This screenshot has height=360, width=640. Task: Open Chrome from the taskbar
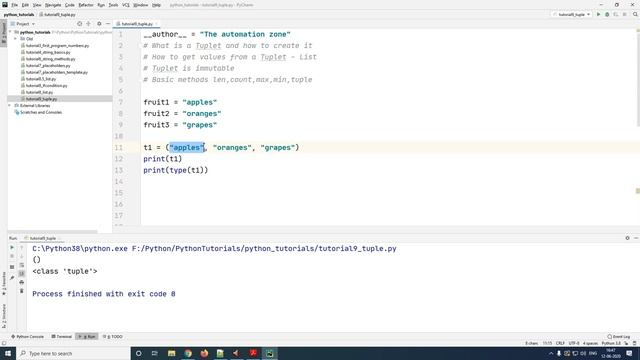click(x=188, y=353)
